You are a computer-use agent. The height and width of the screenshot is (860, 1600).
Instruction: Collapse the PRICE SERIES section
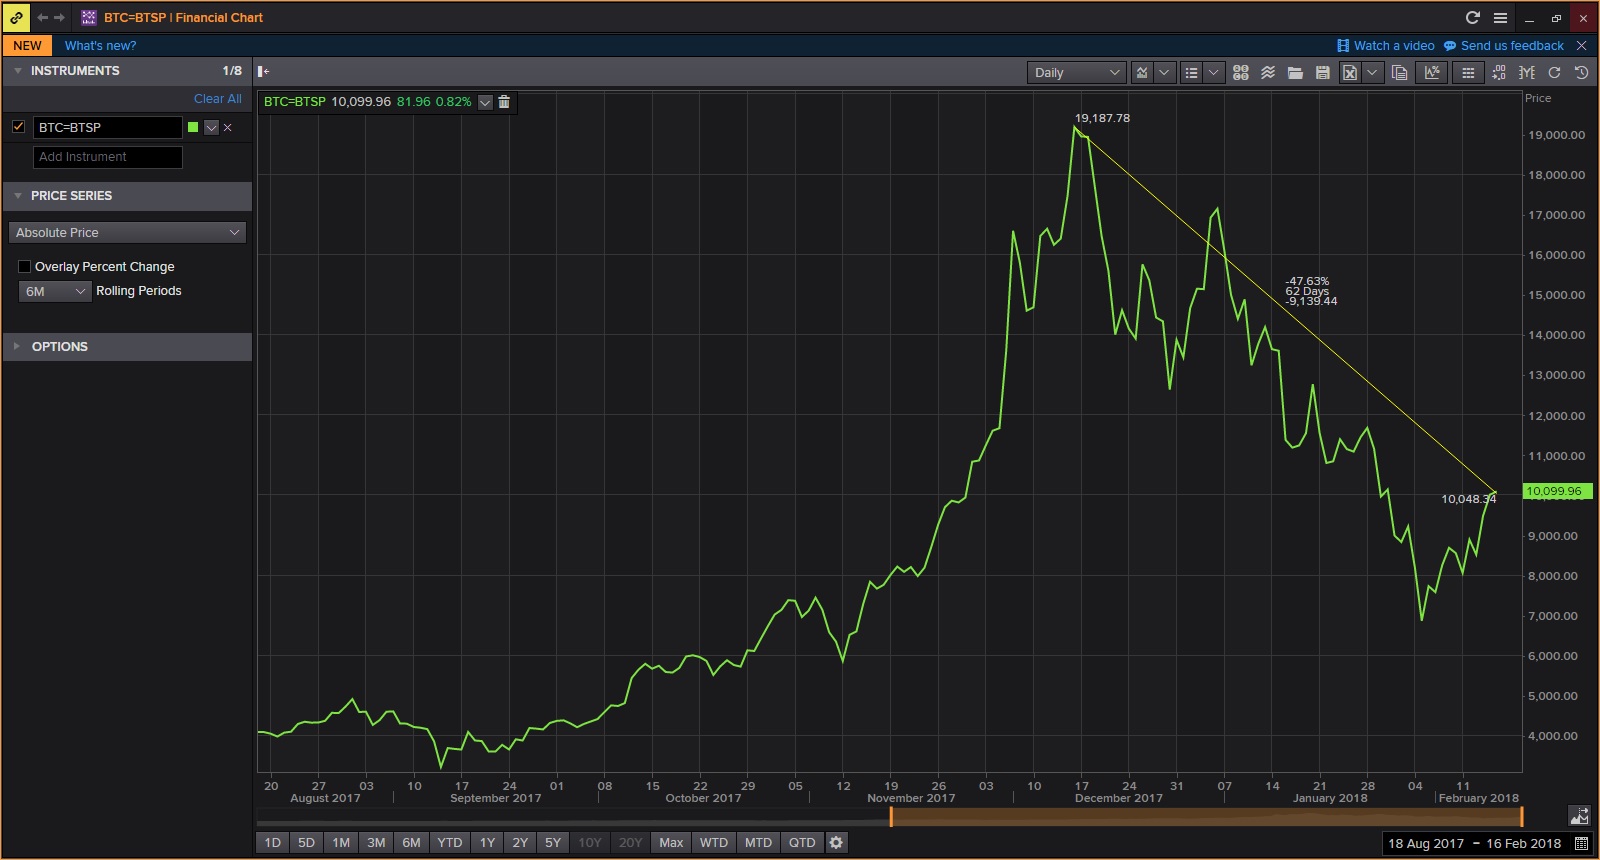tap(17, 196)
